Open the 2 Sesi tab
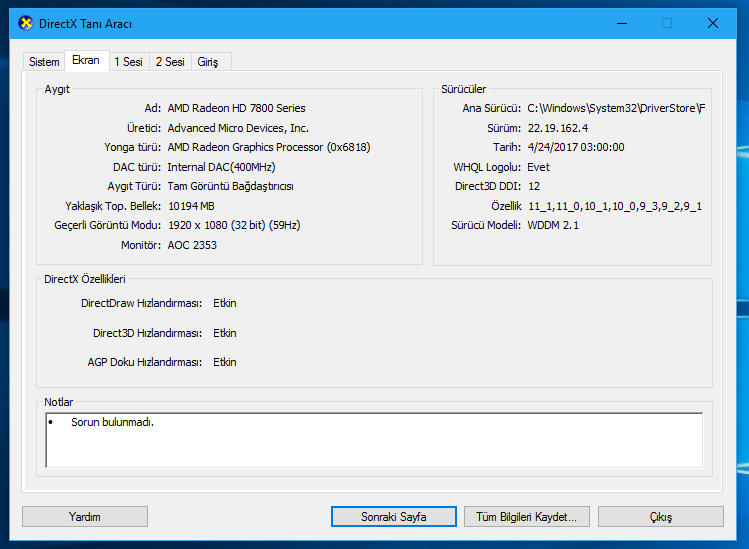The width and height of the screenshot is (749, 549). point(170,62)
